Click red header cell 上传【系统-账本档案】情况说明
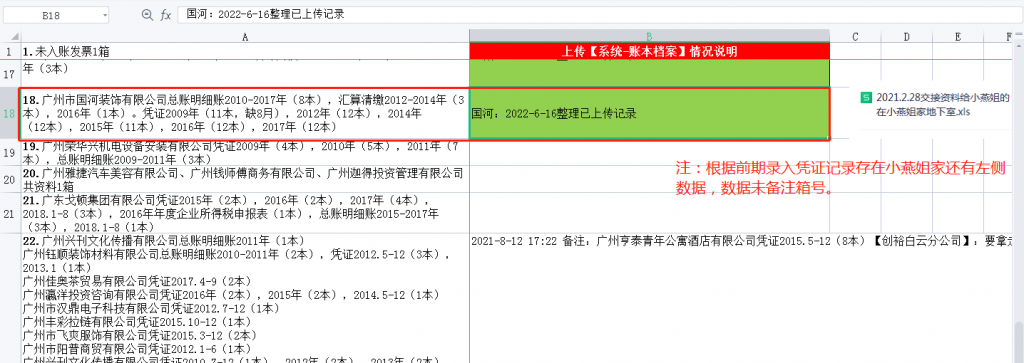The image size is (1024, 363). pos(650,52)
